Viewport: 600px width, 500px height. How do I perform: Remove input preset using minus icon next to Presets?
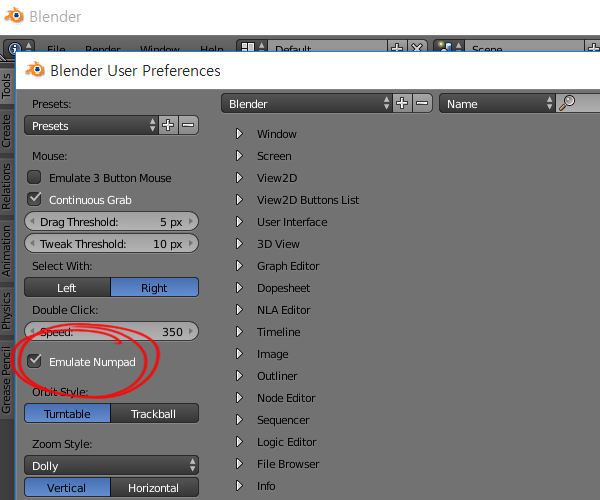point(188,125)
